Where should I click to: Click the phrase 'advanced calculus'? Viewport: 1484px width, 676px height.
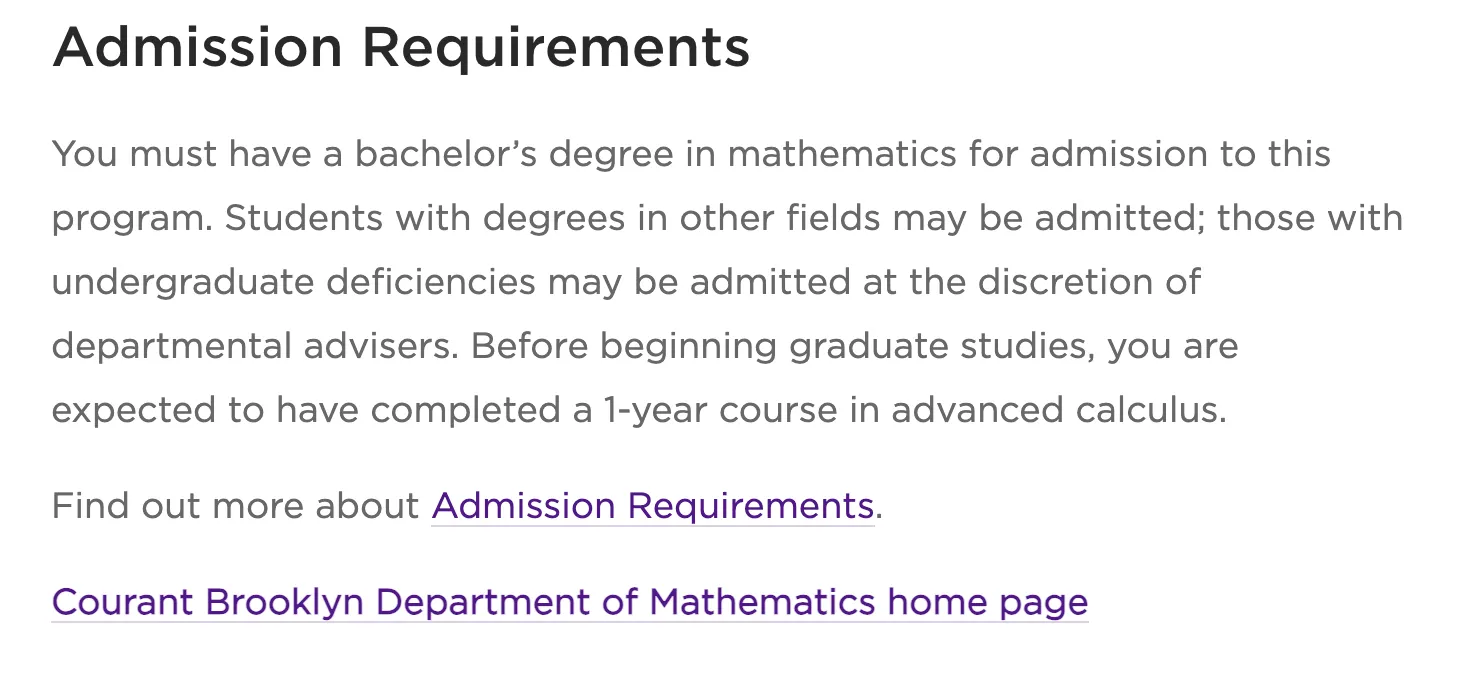click(1058, 410)
